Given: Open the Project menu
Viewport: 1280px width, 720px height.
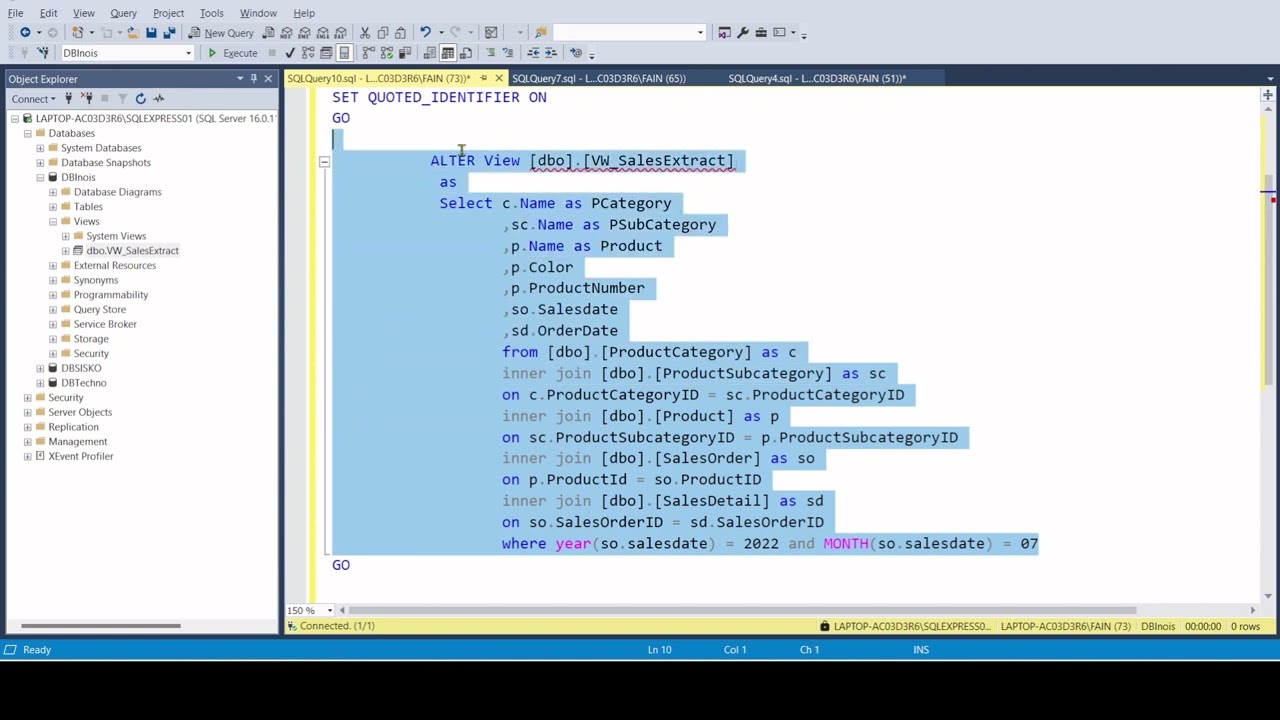Looking at the screenshot, I should [x=168, y=13].
